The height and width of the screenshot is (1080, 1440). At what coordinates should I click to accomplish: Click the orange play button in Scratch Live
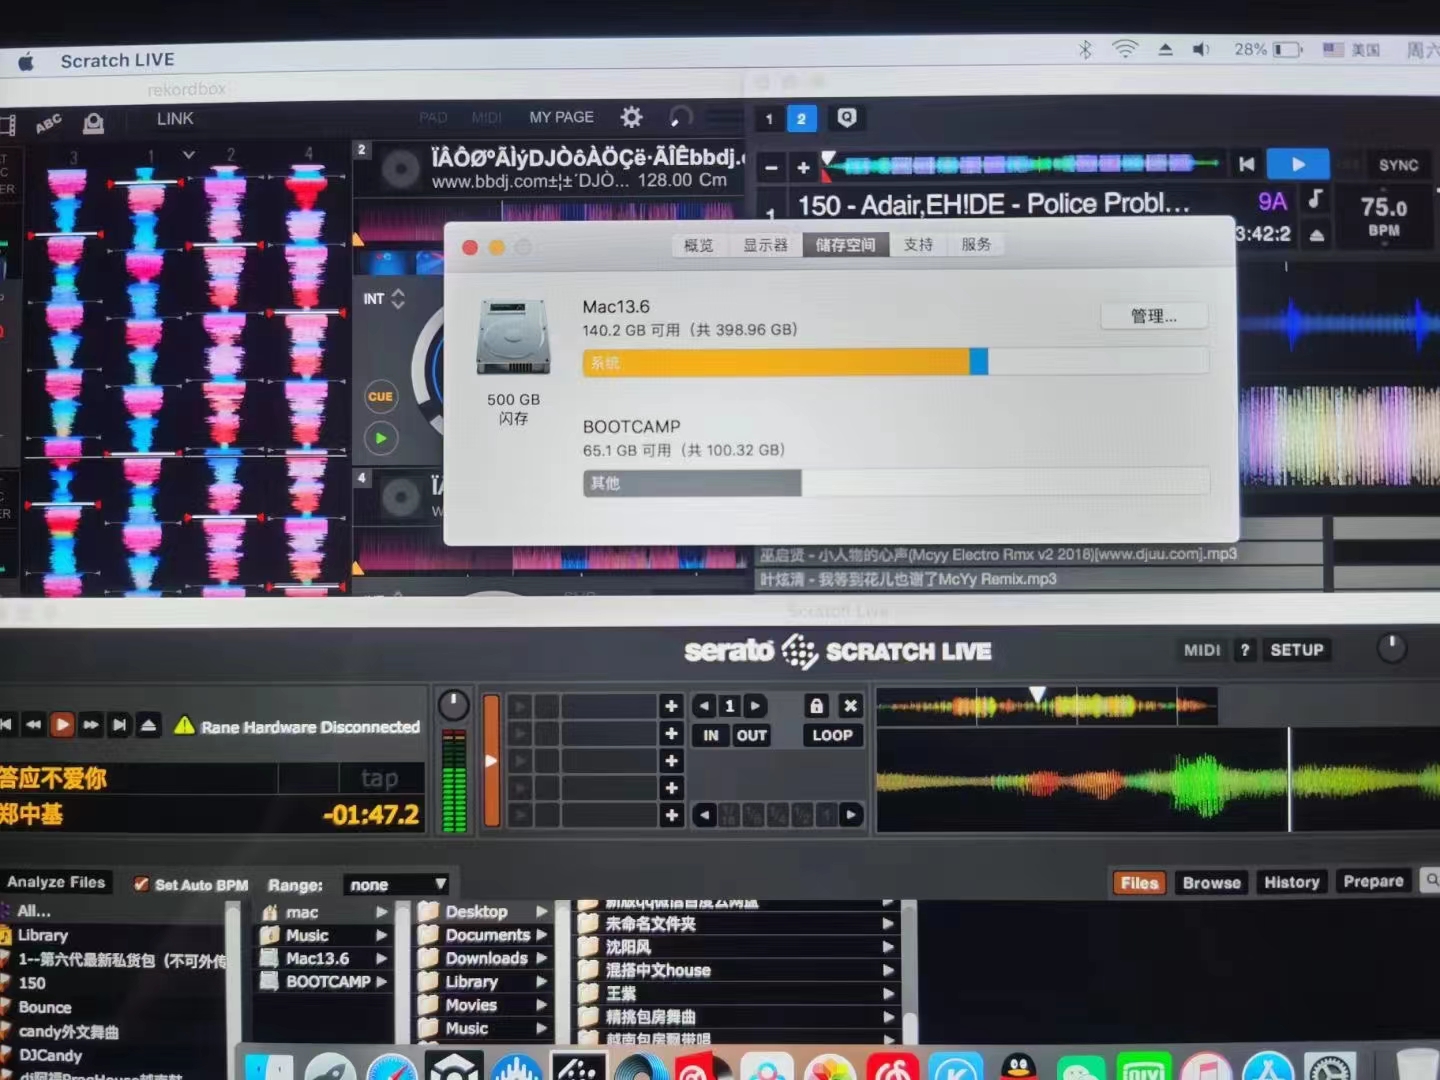click(x=62, y=724)
